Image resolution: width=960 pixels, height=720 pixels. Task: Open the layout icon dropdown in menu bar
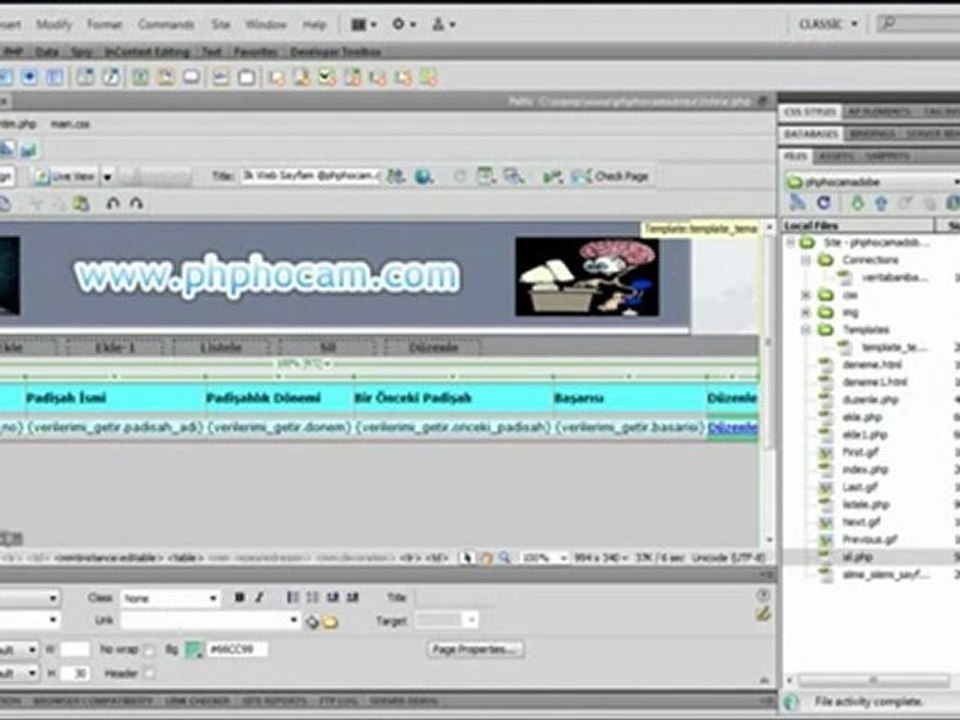[x=364, y=24]
